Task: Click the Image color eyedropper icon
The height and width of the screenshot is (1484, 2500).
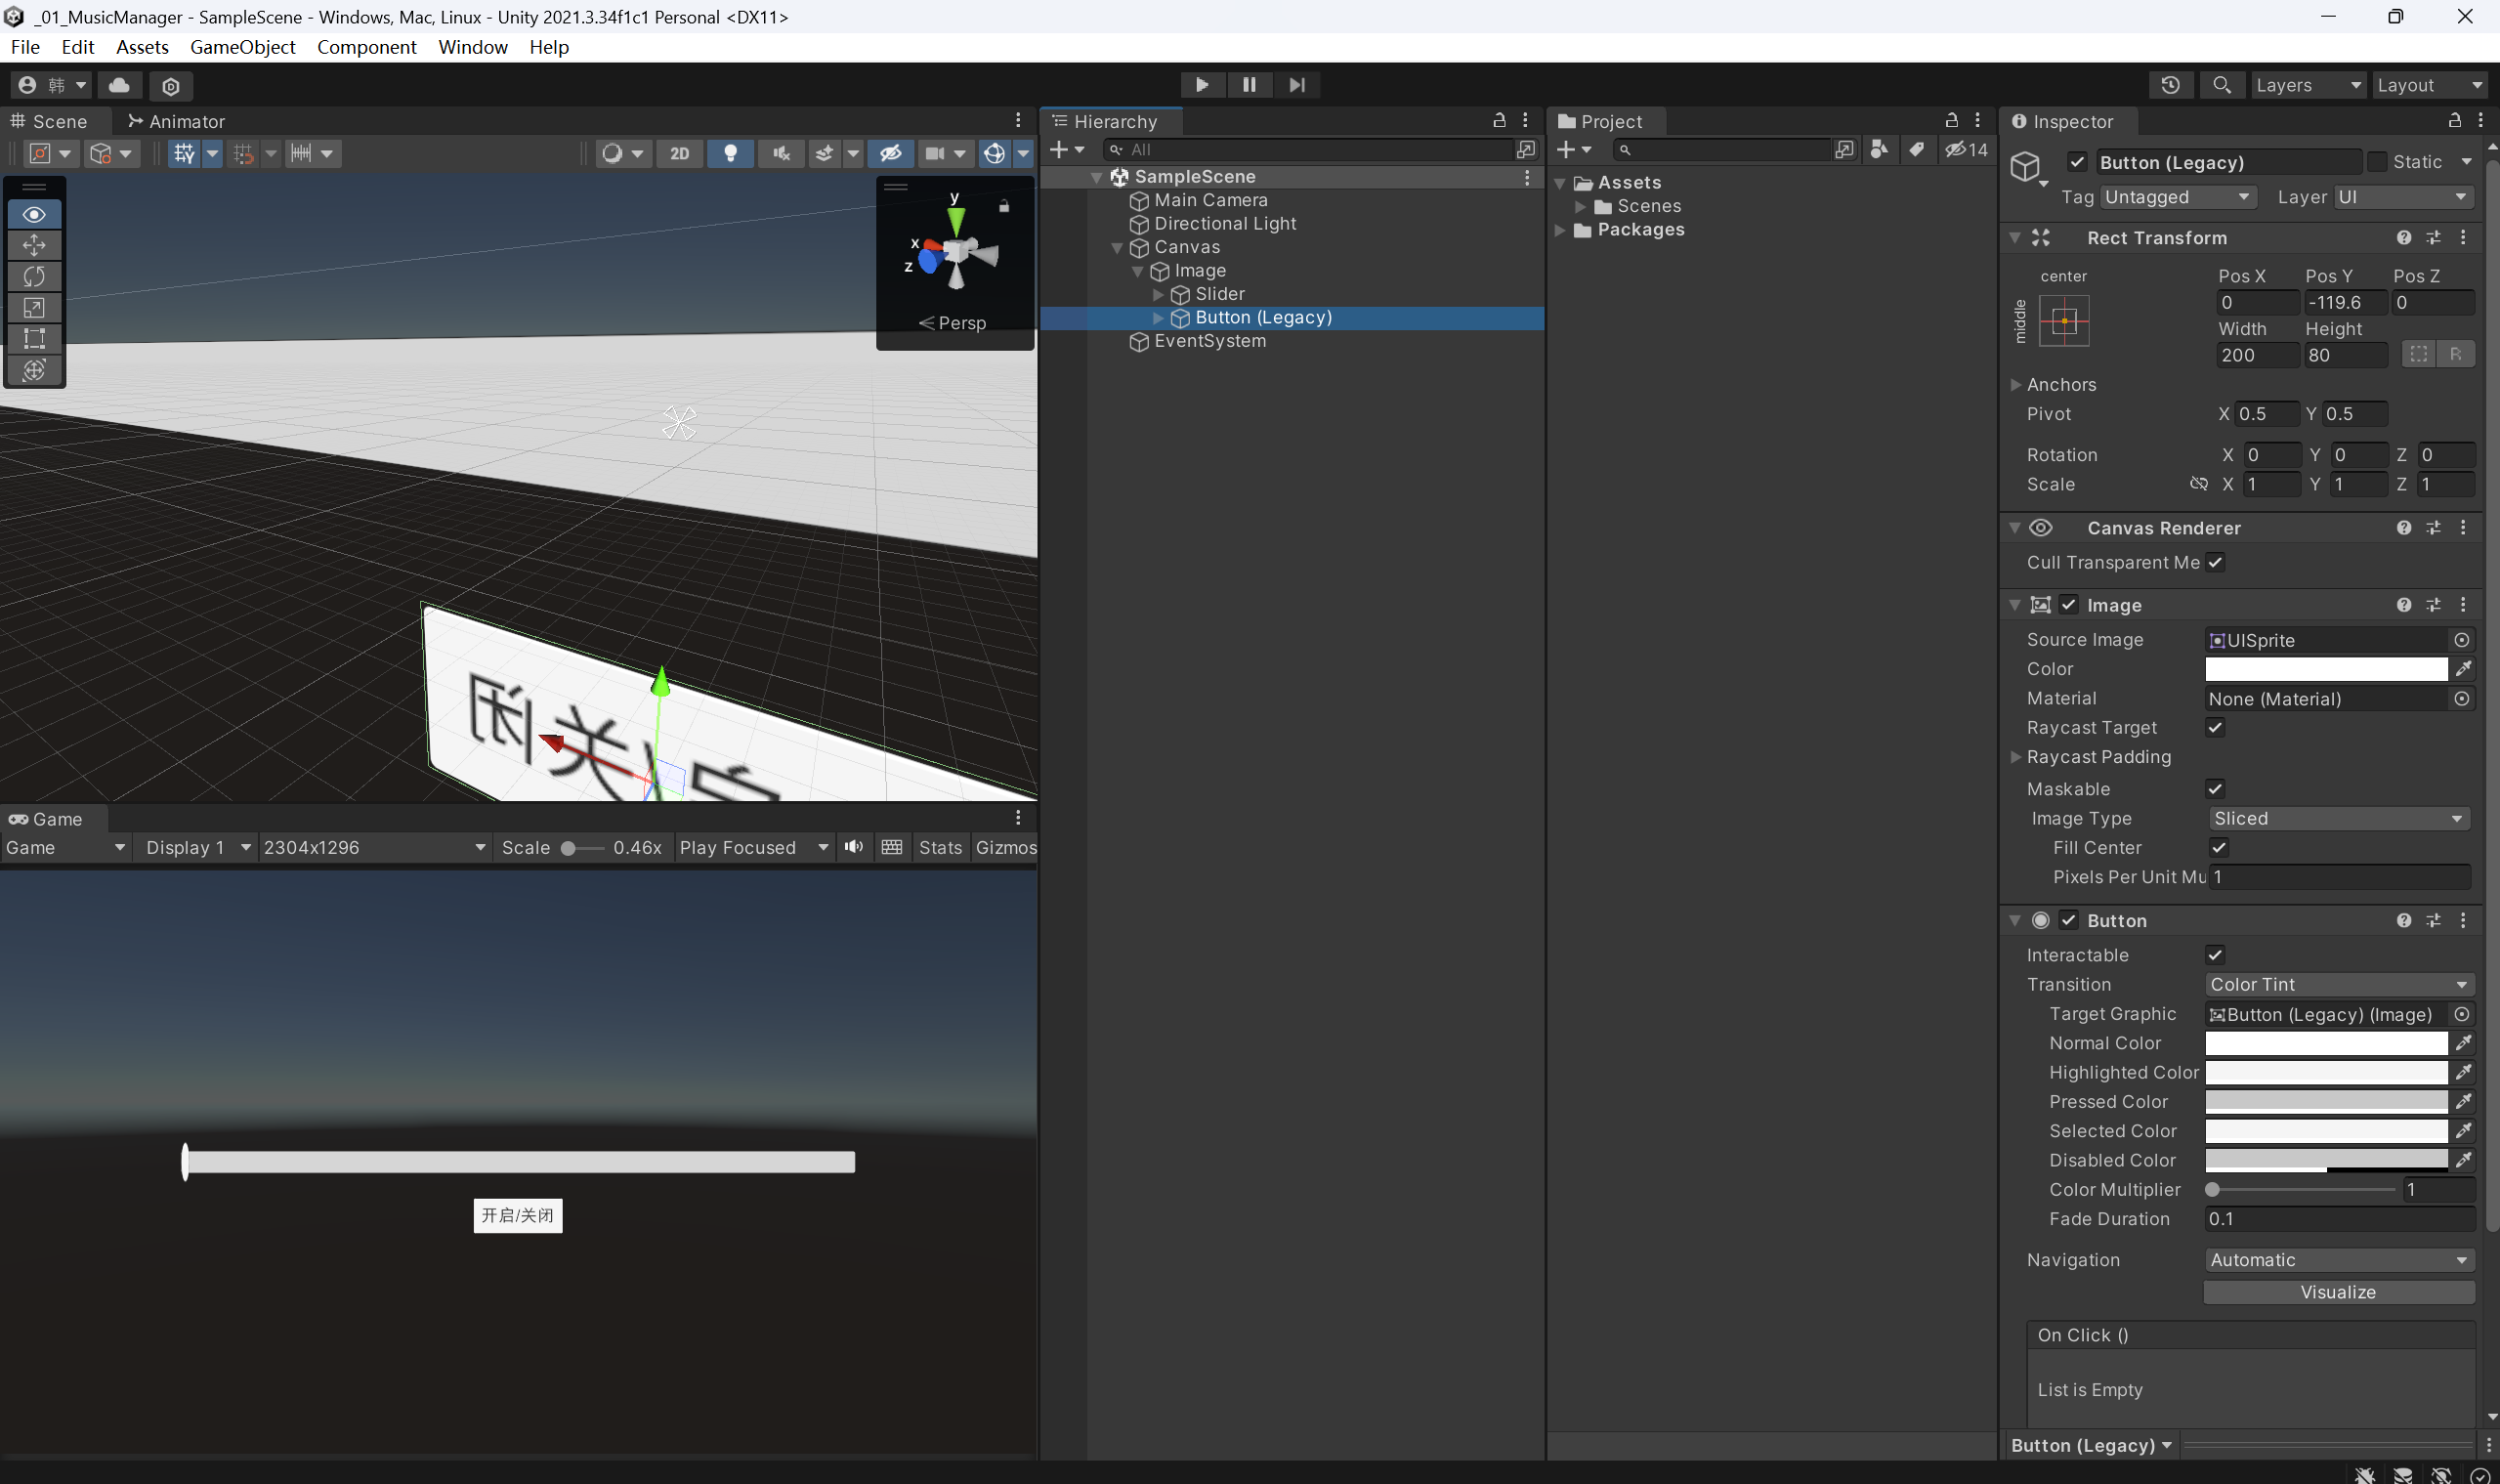Action: (x=2464, y=669)
